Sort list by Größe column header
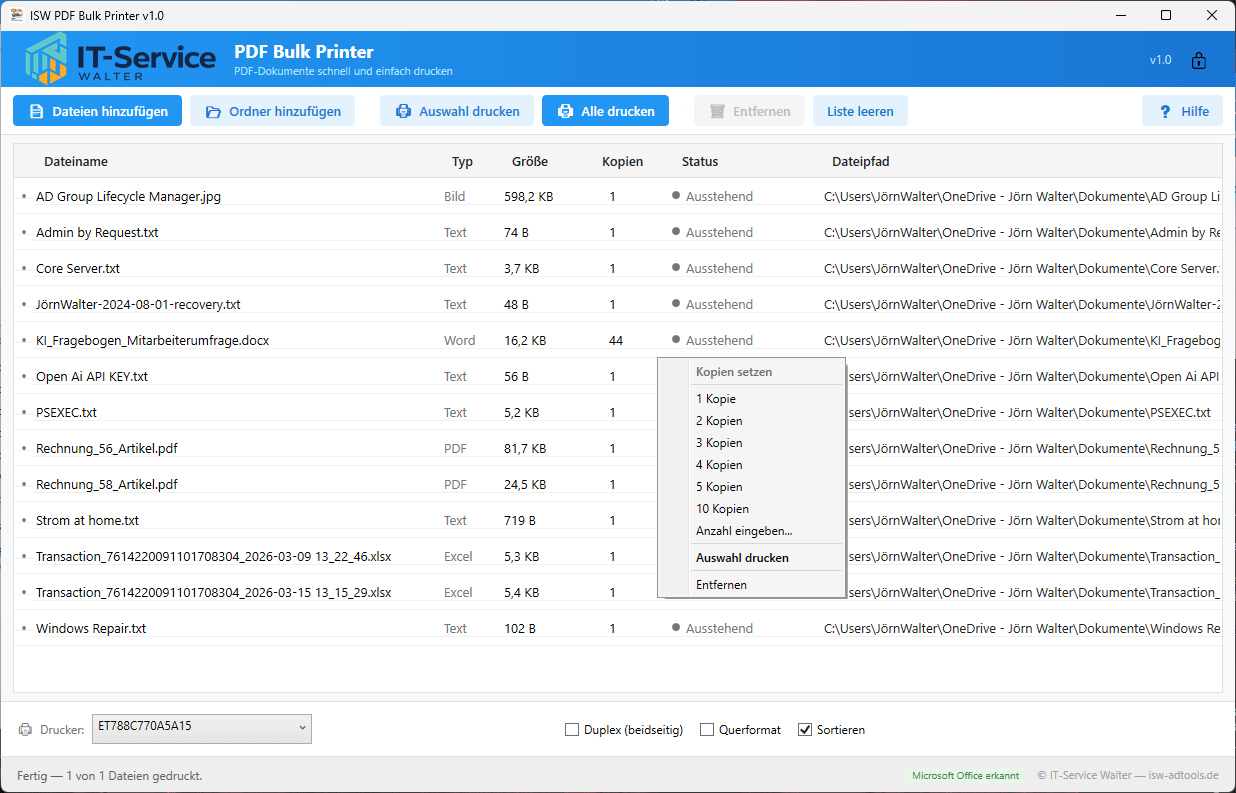Viewport: 1236px width, 793px height. click(x=529, y=161)
